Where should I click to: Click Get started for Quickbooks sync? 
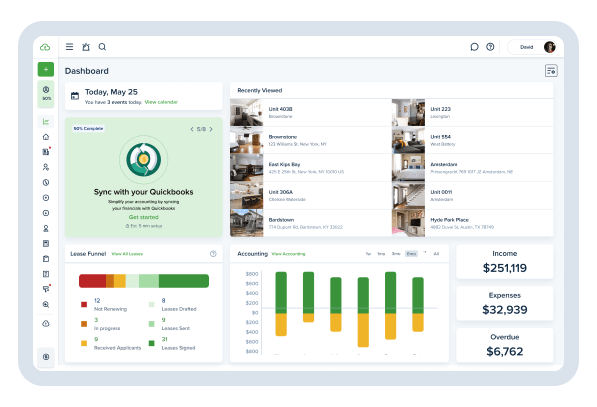click(x=144, y=217)
